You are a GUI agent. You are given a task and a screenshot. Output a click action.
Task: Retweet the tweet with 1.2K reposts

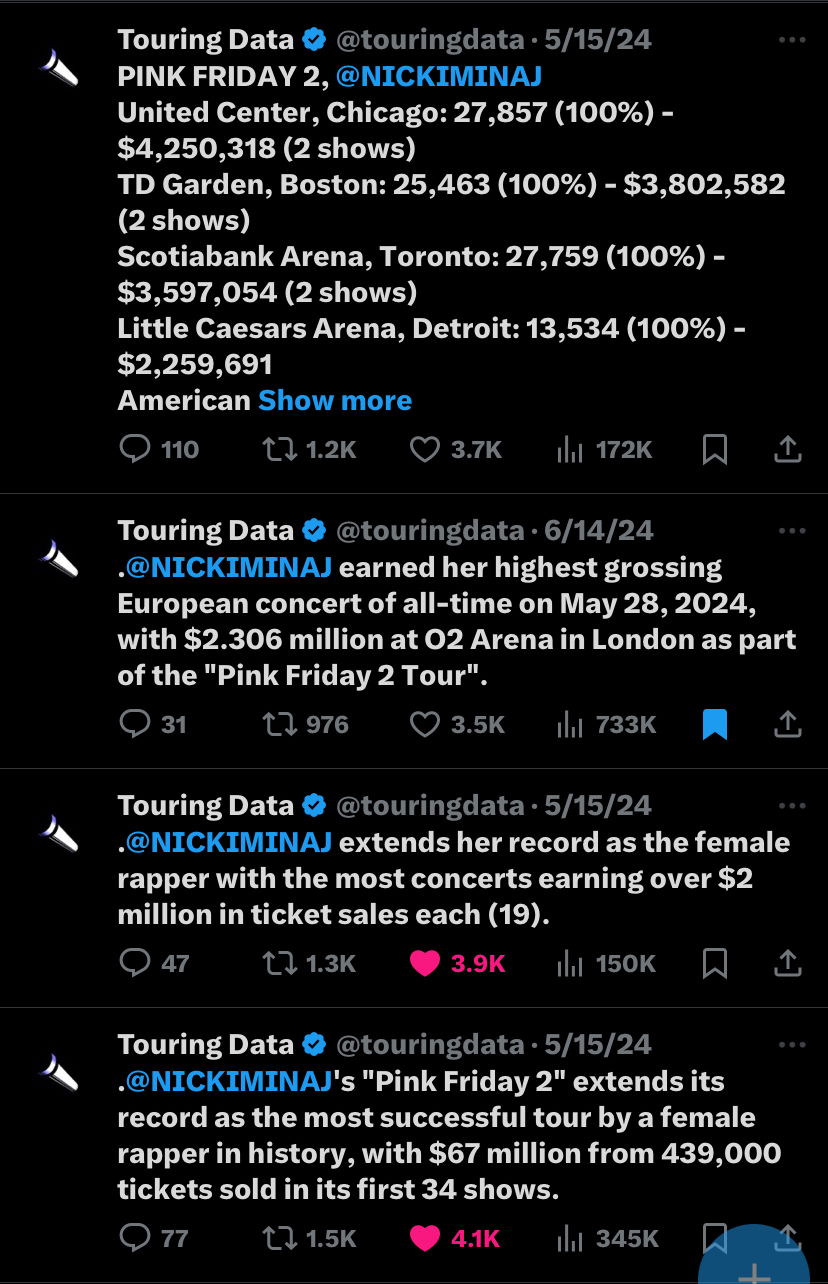308,450
